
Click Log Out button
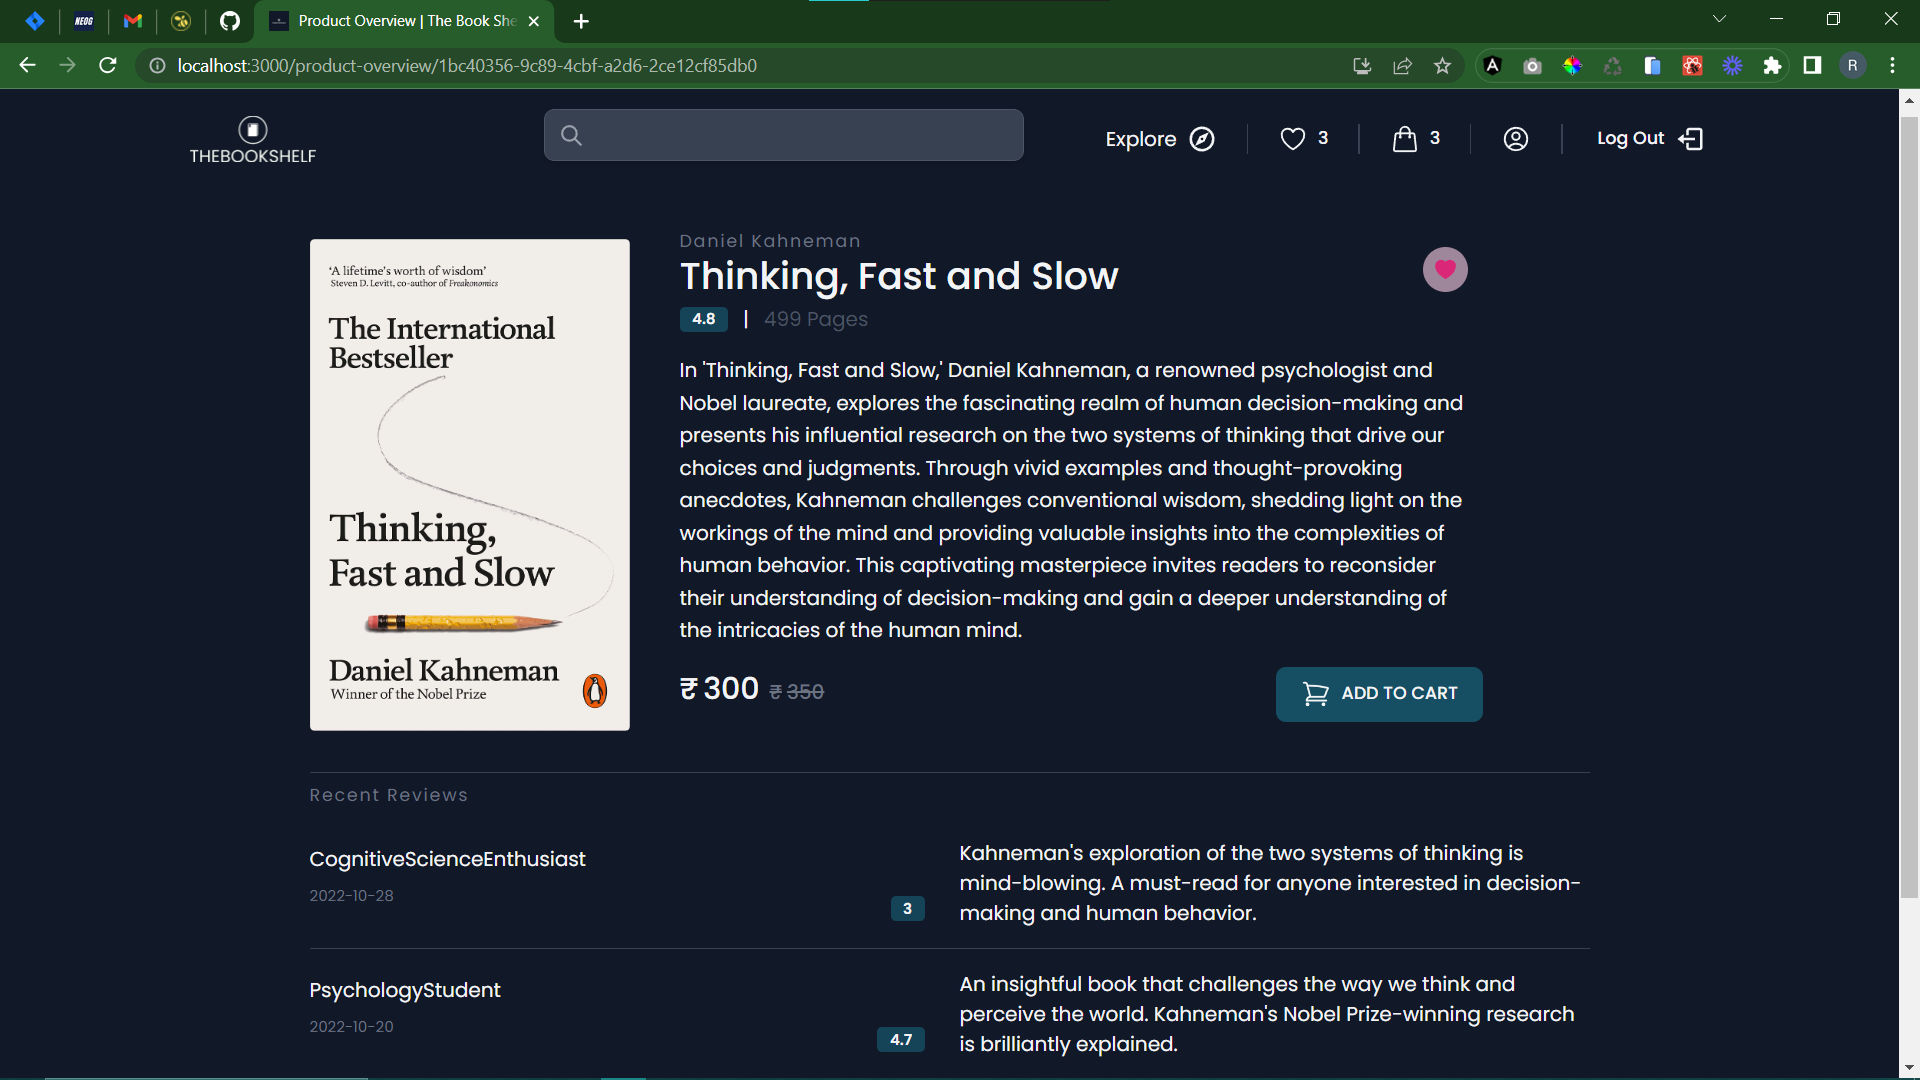[1650, 139]
